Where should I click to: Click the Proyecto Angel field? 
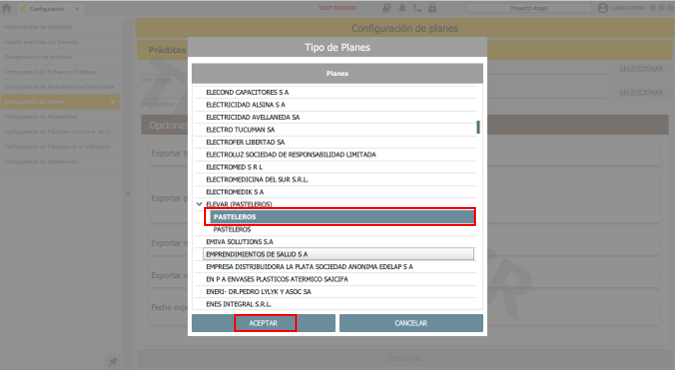point(529,8)
